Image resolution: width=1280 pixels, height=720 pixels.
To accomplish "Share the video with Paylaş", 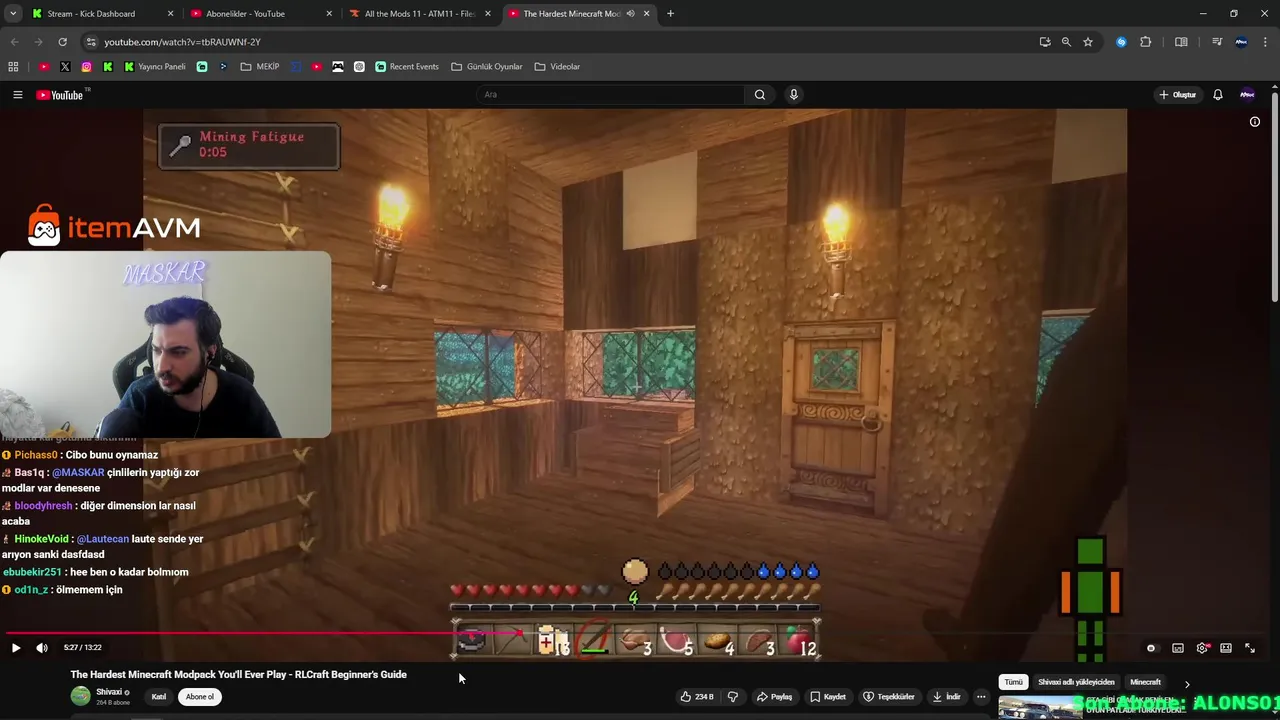I will 775,697.
